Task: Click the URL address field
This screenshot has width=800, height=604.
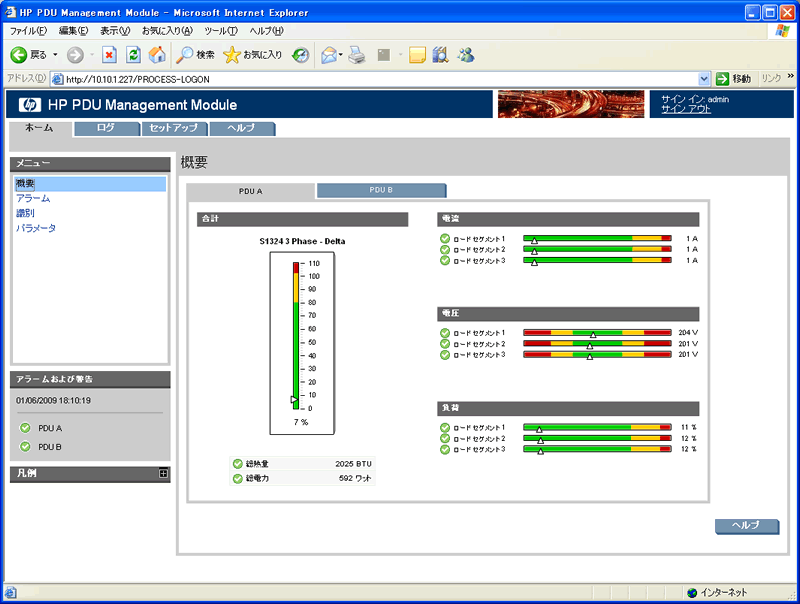Action: click(380, 78)
